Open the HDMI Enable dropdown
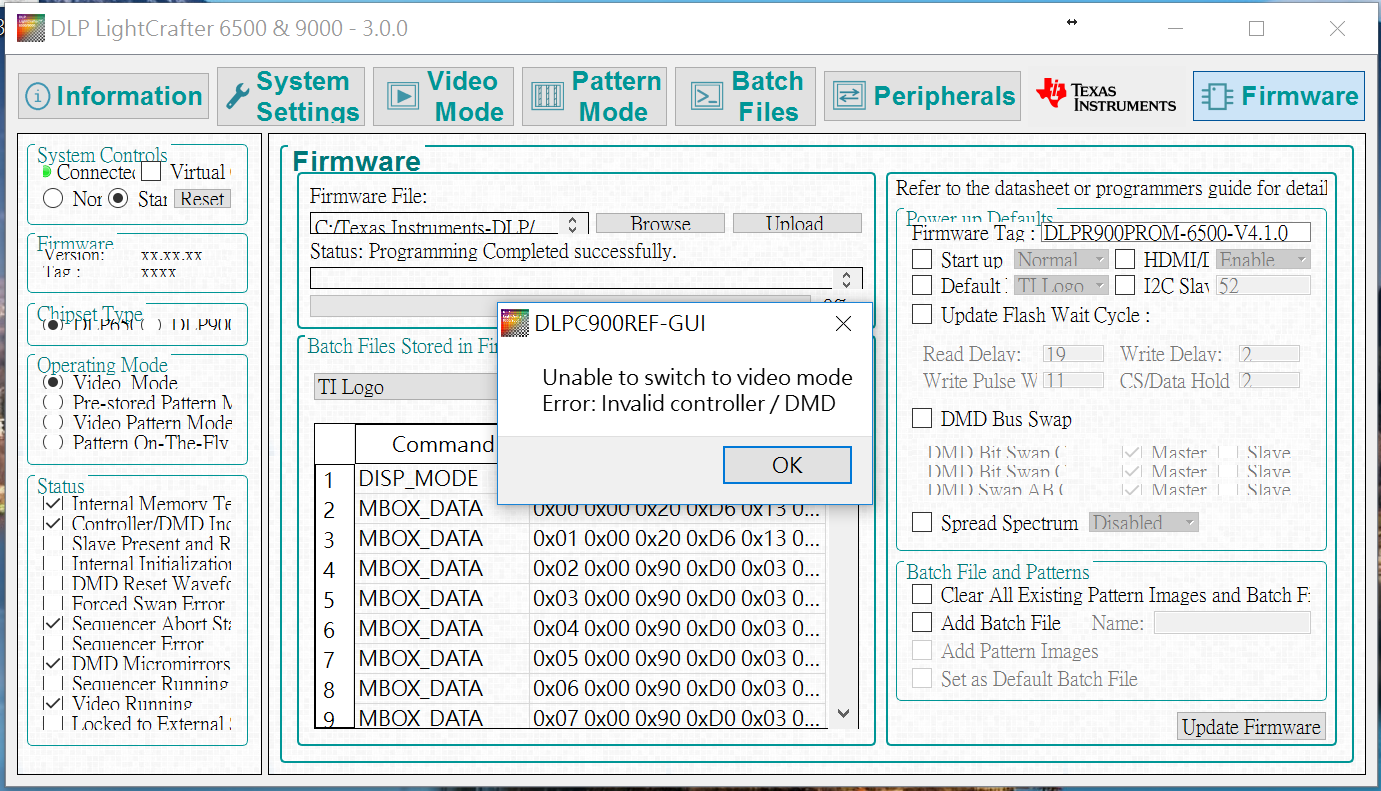The width and height of the screenshot is (1381, 791). pyautogui.click(x=1263, y=260)
